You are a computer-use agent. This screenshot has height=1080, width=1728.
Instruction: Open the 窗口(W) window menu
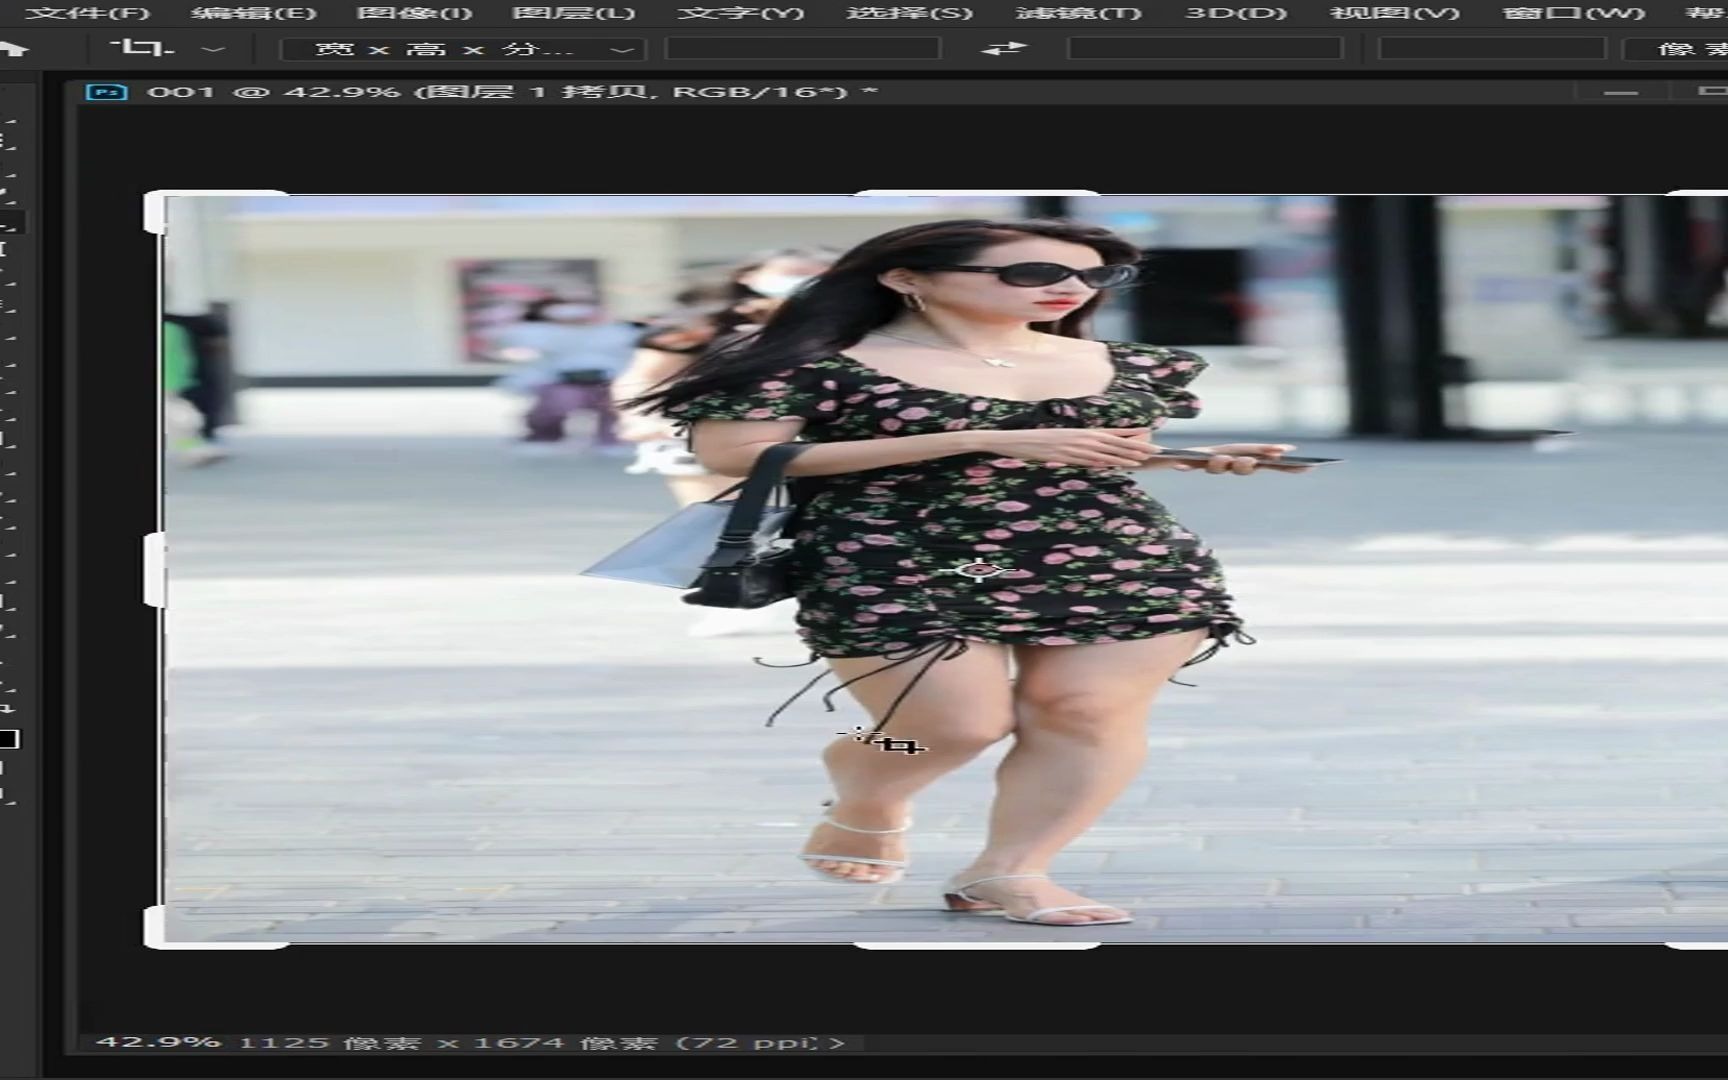click(x=1574, y=13)
